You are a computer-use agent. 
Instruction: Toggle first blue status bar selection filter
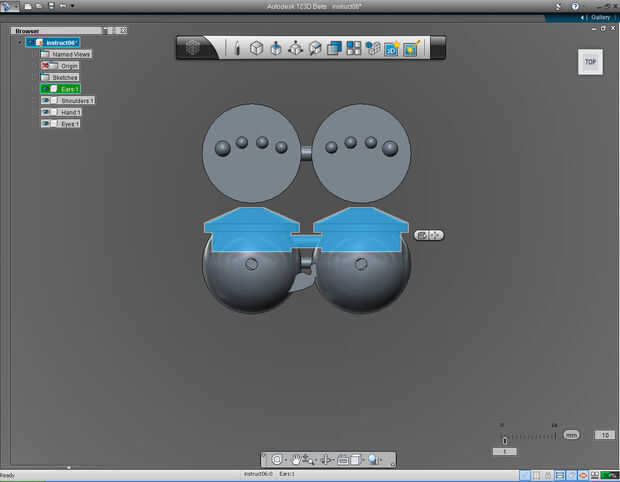click(x=525, y=475)
